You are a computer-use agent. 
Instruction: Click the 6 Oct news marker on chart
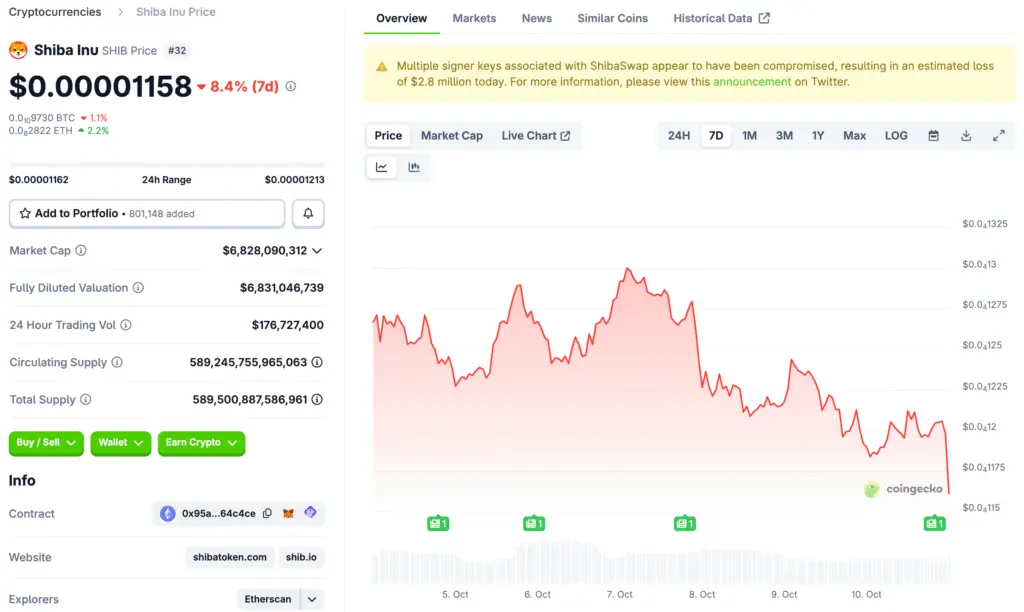[x=534, y=523]
